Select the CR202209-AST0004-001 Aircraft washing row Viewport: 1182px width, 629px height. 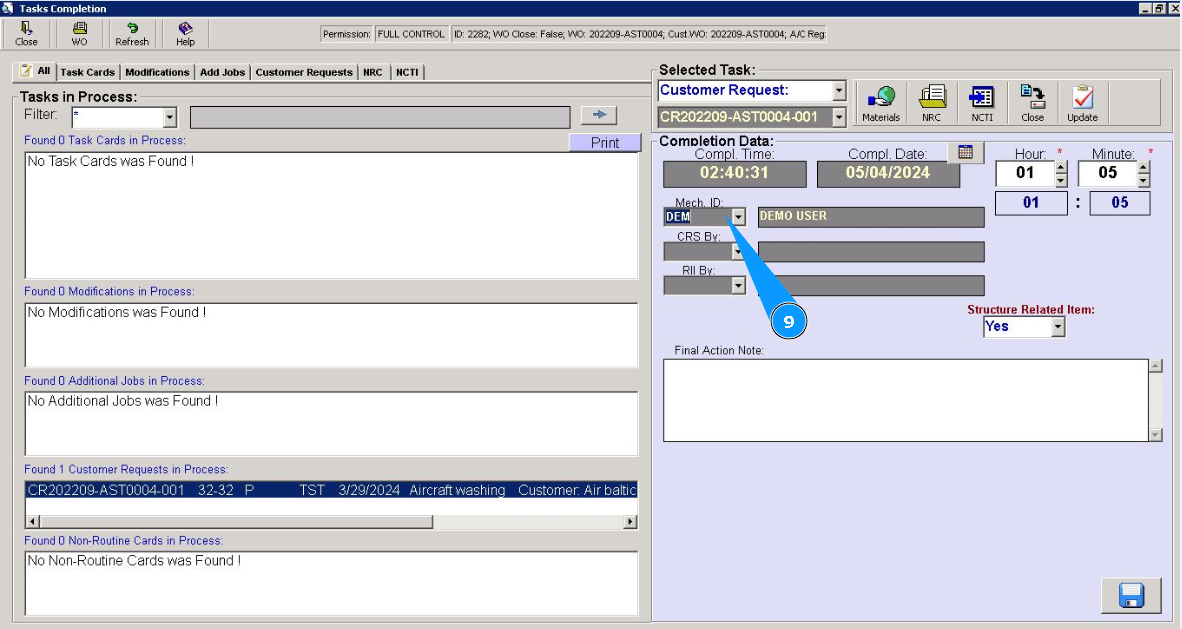[x=332, y=490]
